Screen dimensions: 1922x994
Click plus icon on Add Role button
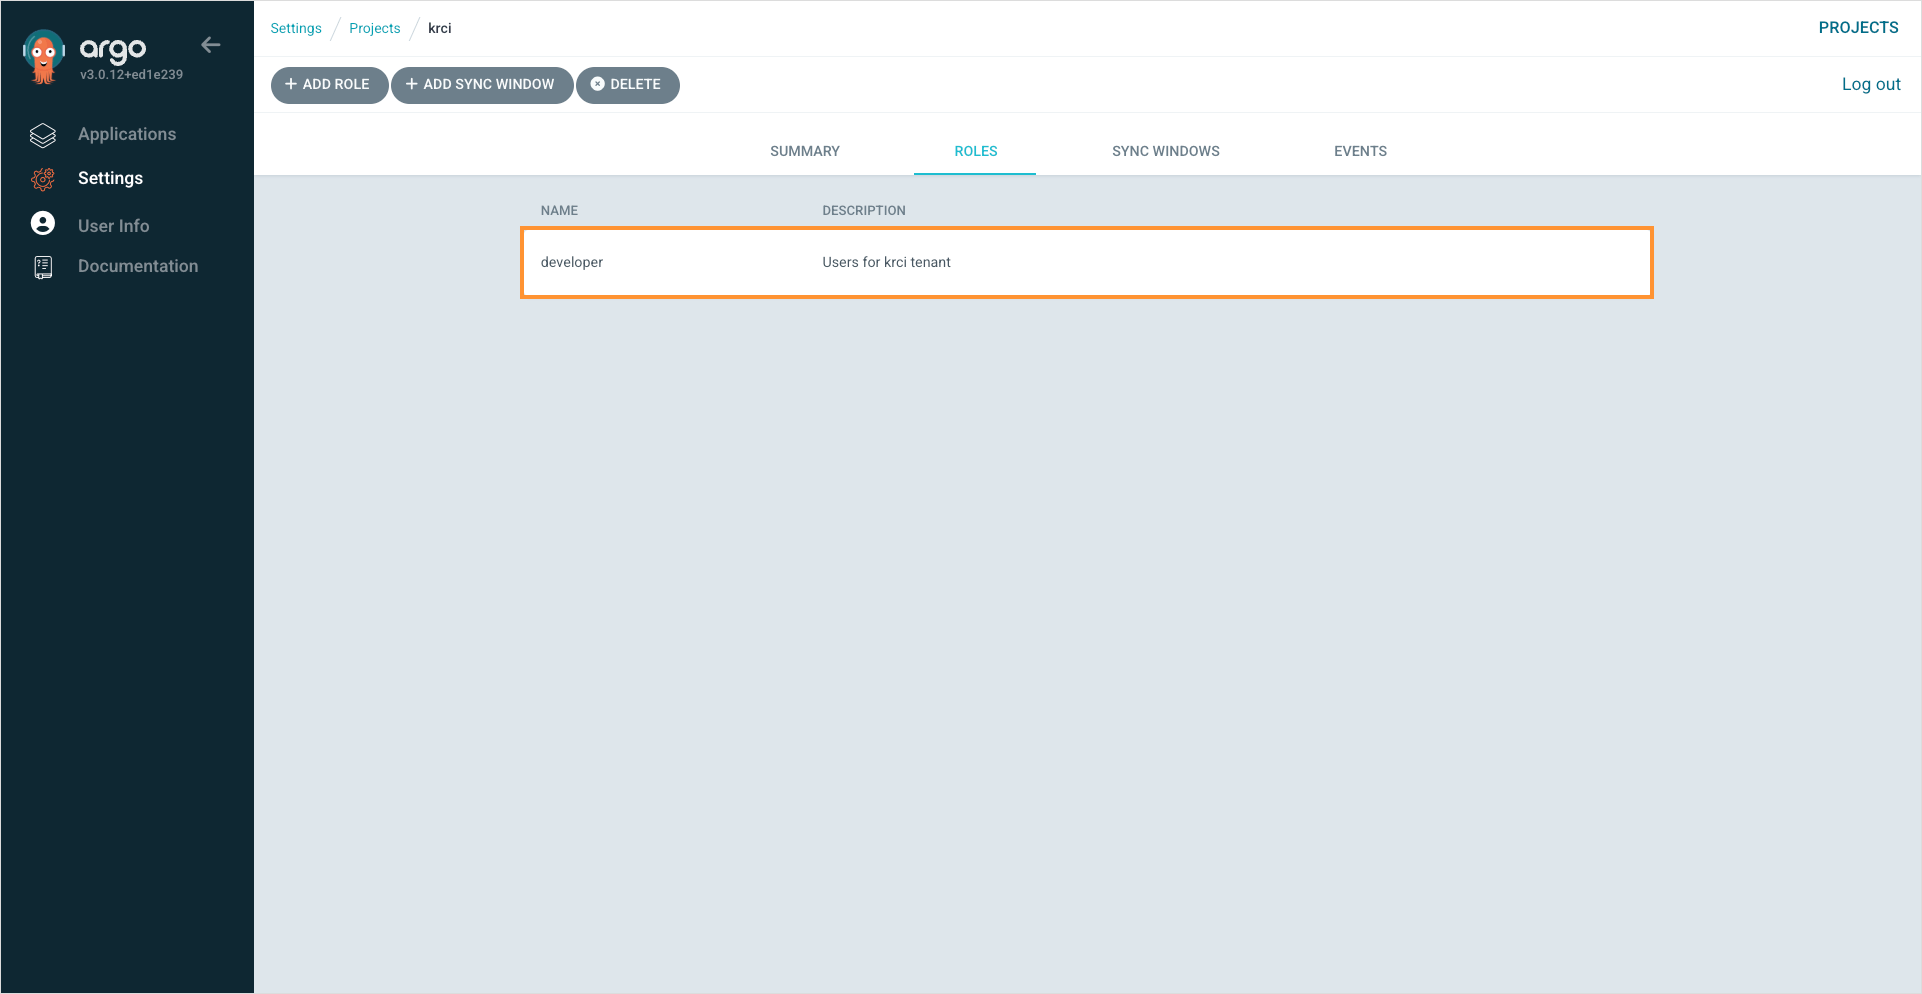pos(291,84)
